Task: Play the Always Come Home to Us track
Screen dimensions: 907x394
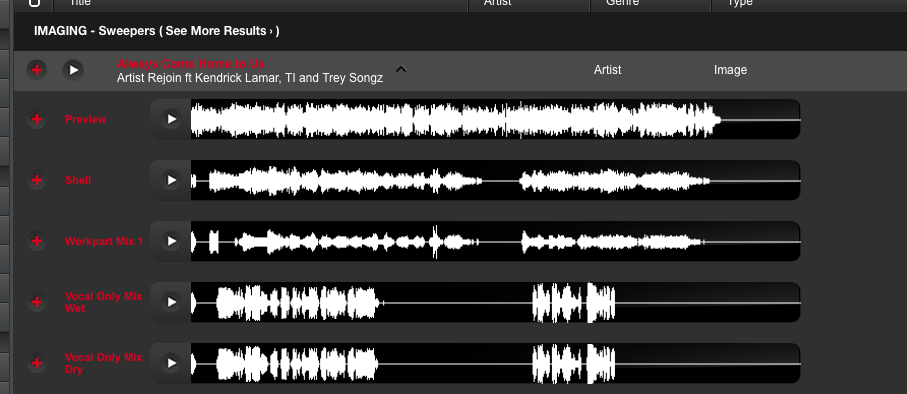Action: tap(73, 70)
